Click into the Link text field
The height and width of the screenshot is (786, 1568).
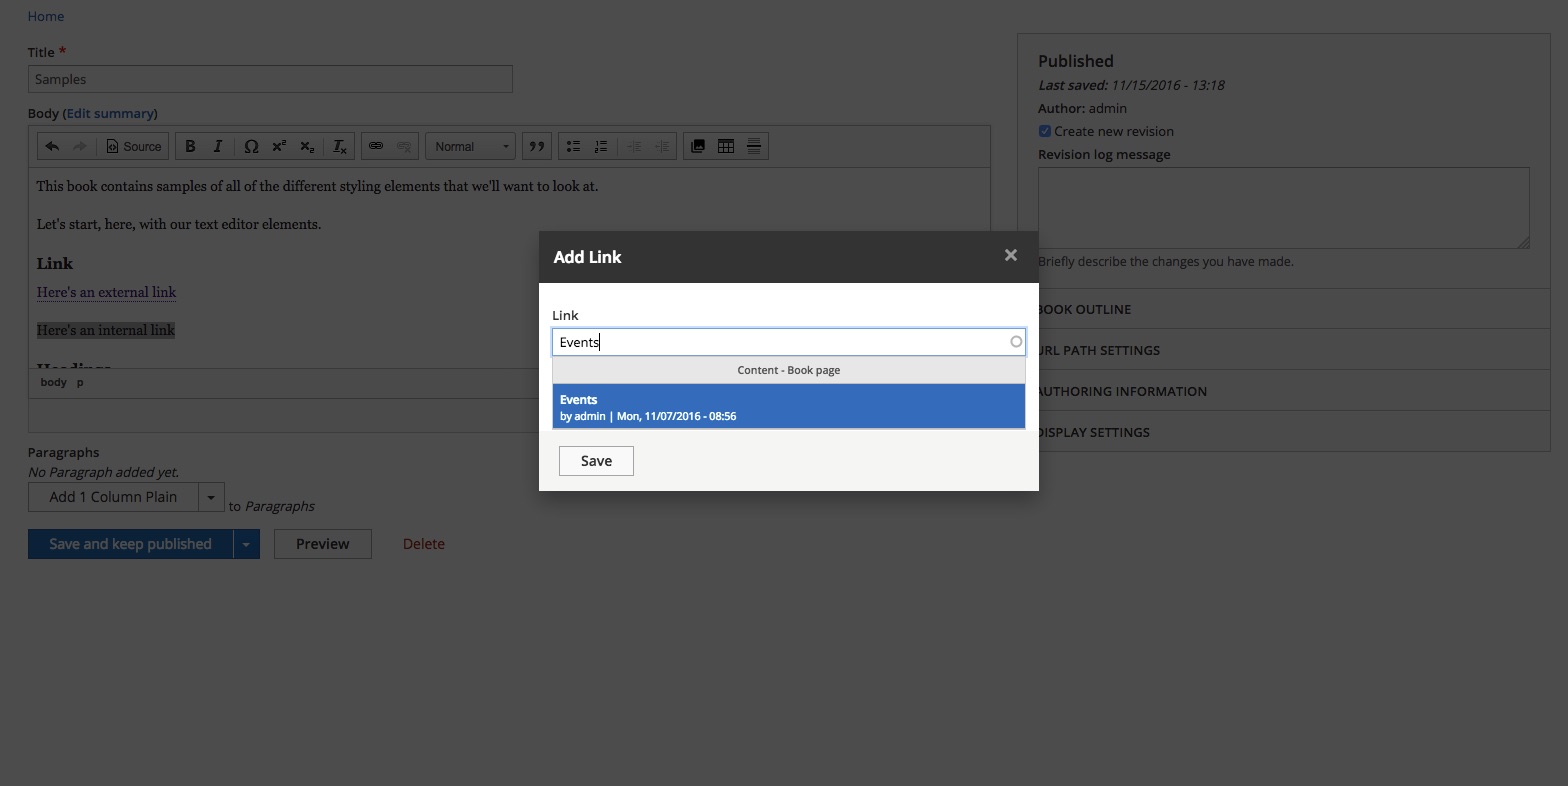[x=780, y=342]
